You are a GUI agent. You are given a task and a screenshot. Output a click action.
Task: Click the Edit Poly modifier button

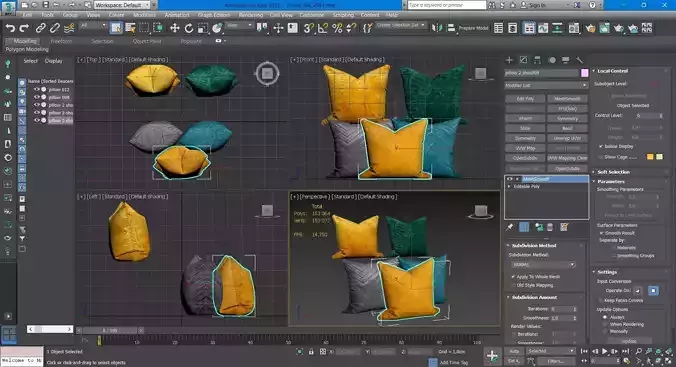click(x=525, y=99)
